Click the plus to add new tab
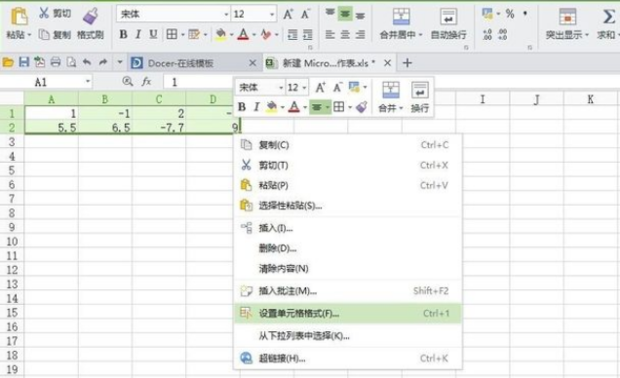620x378 pixels. point(407,63)
